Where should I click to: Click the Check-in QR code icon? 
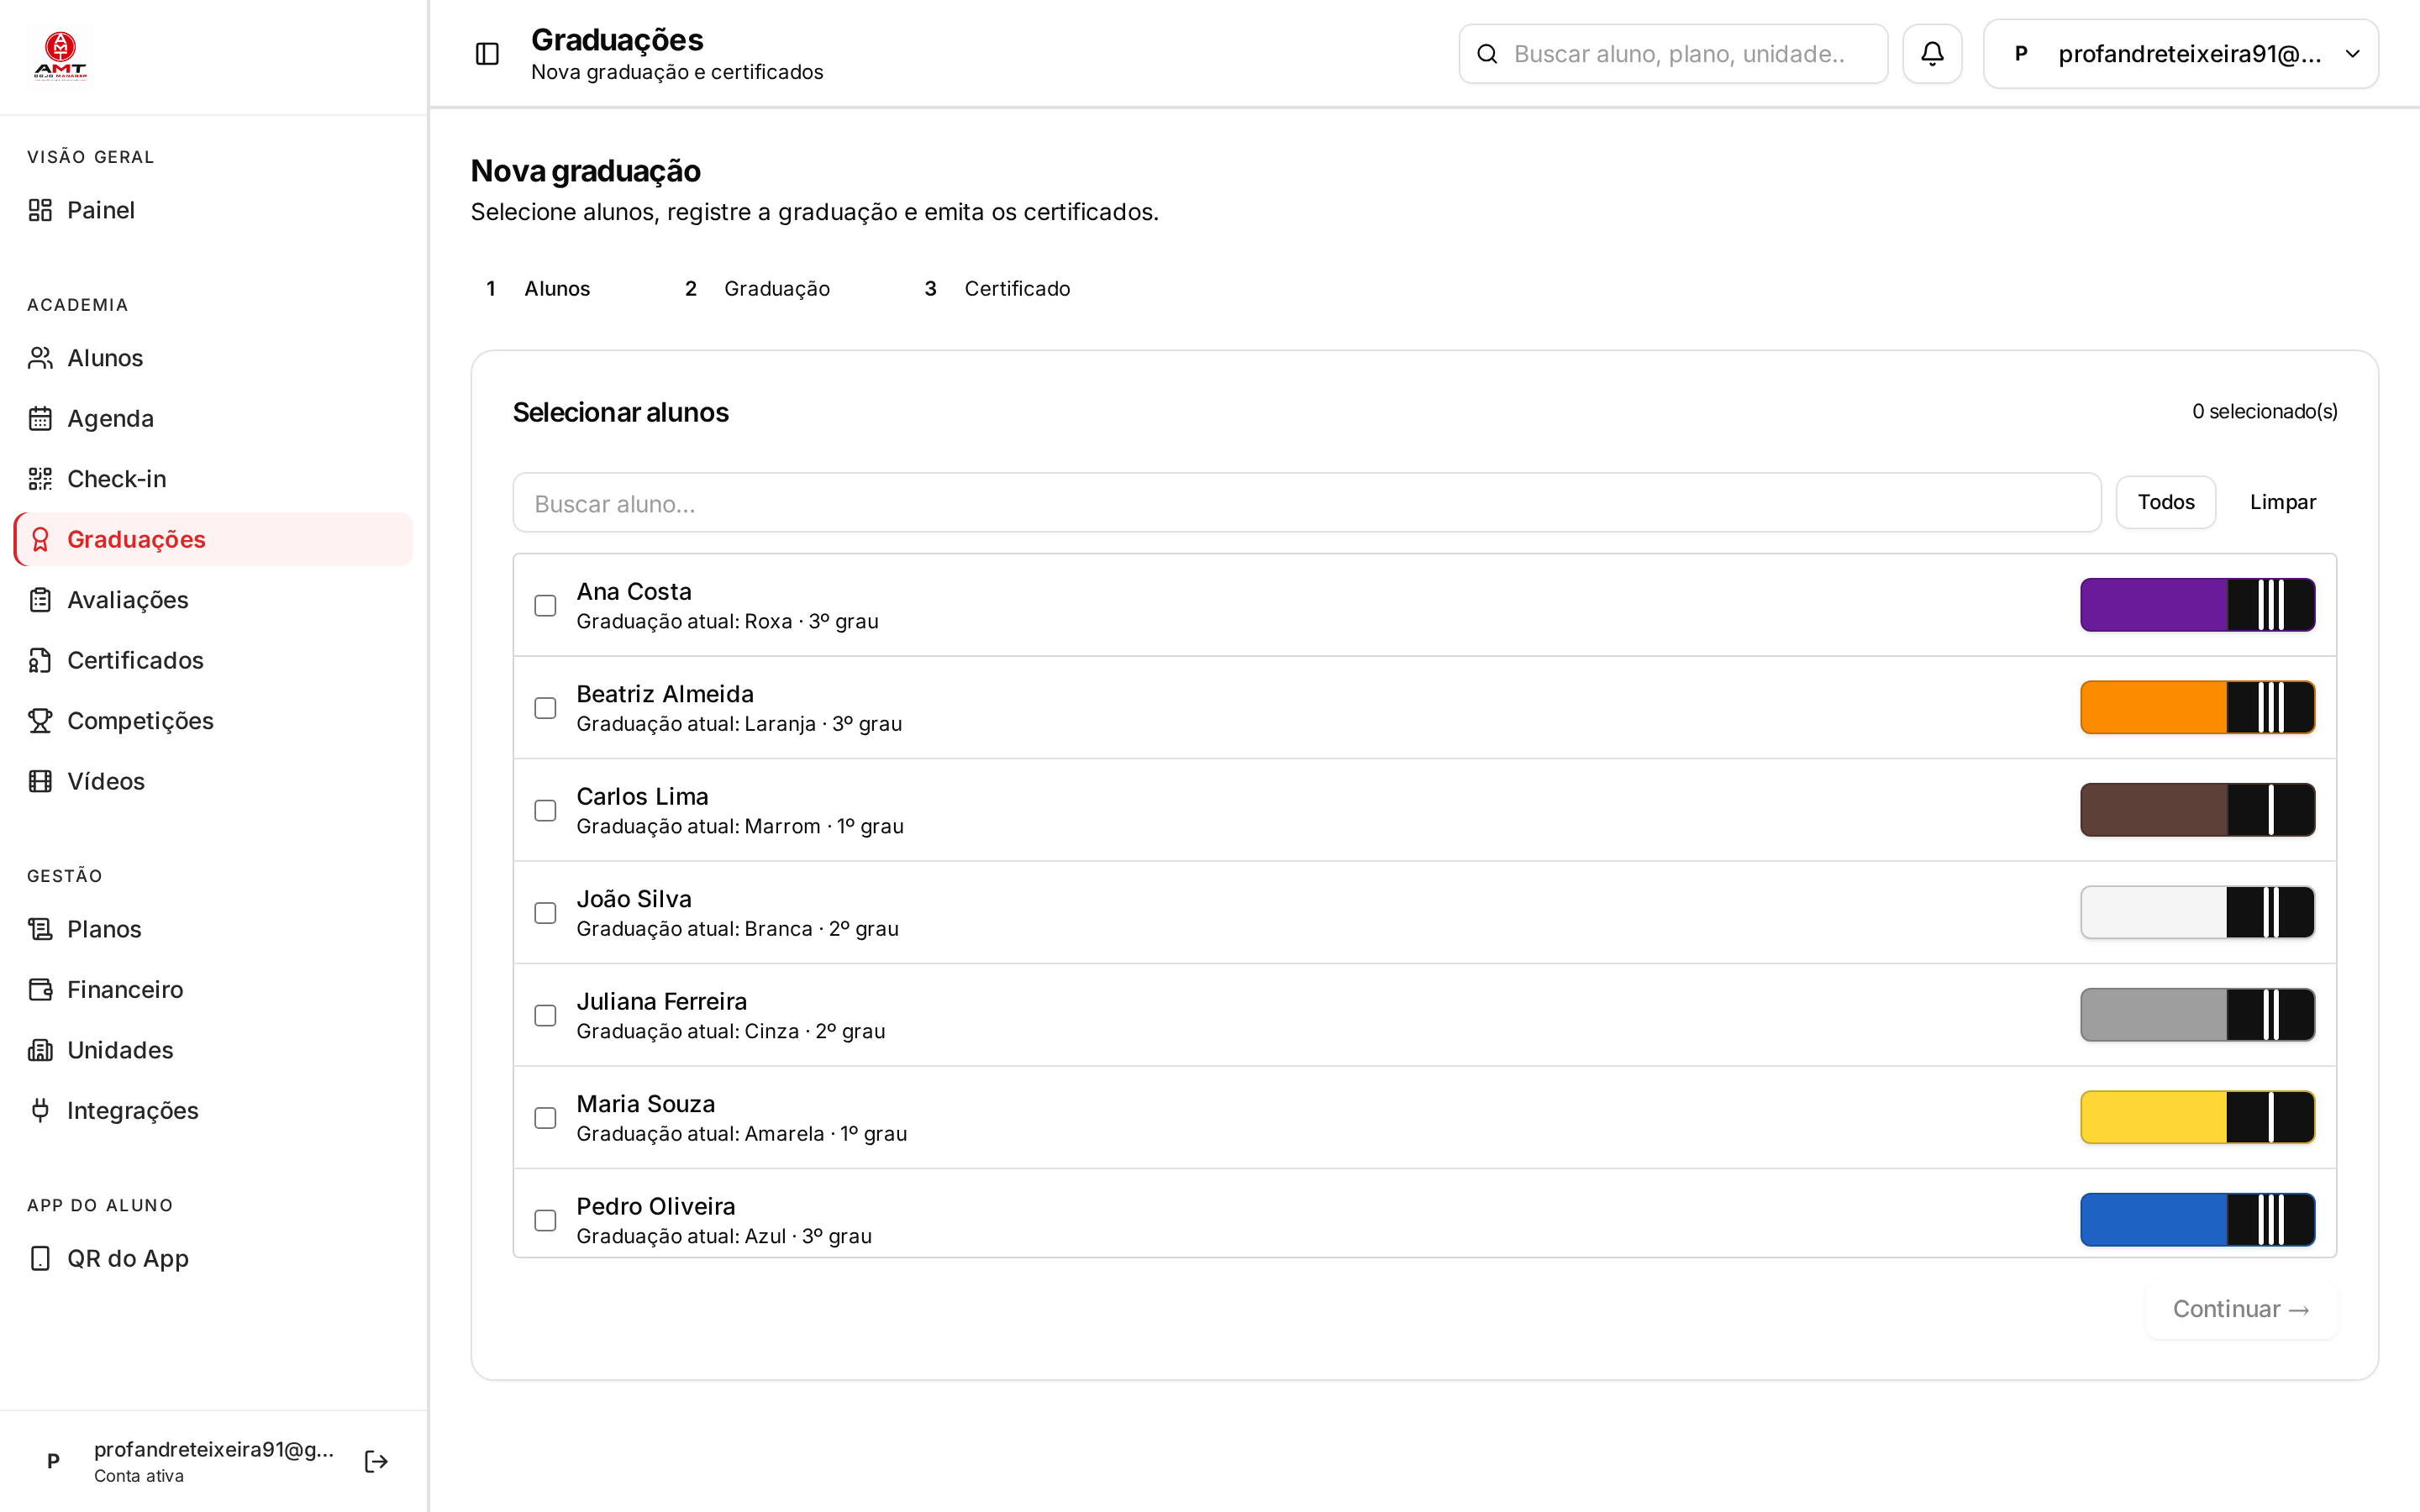(40, 479)
